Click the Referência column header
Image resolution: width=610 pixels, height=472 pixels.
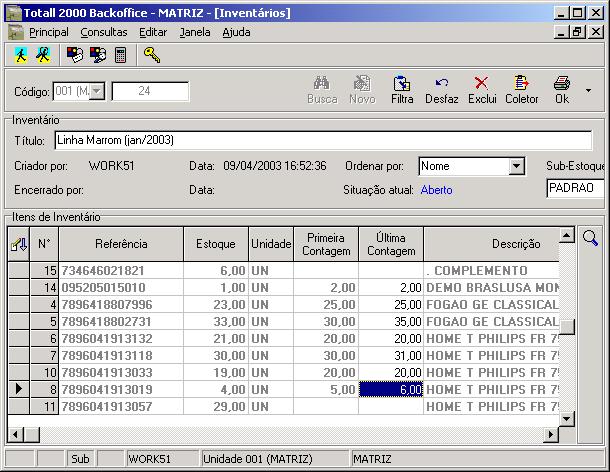(x=121, y=243)
